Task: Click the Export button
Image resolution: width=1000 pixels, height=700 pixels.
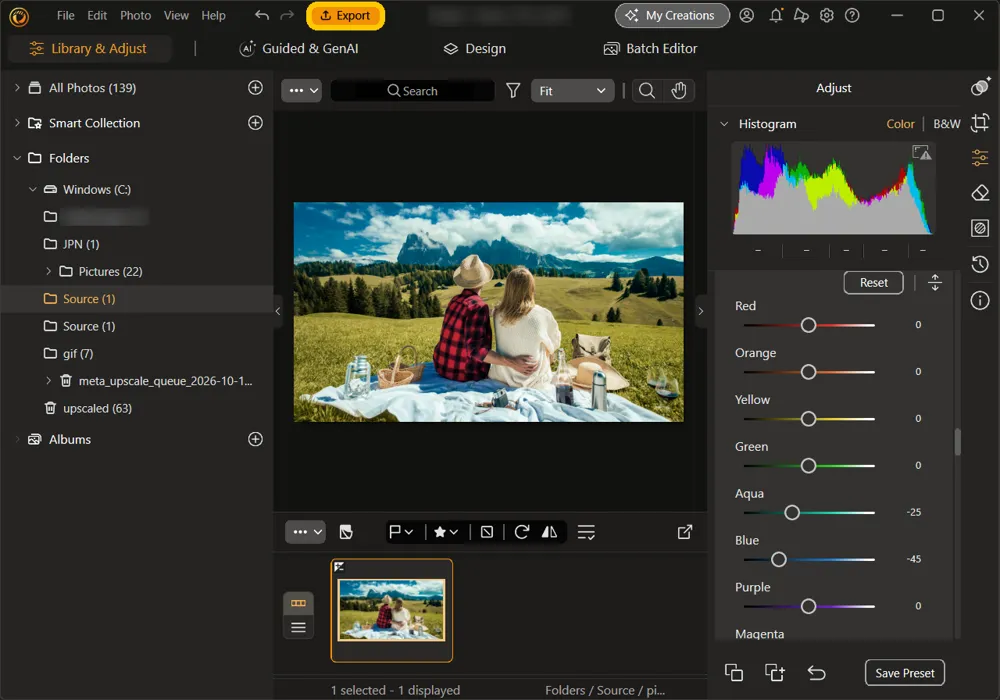Action: click(345, 15)
